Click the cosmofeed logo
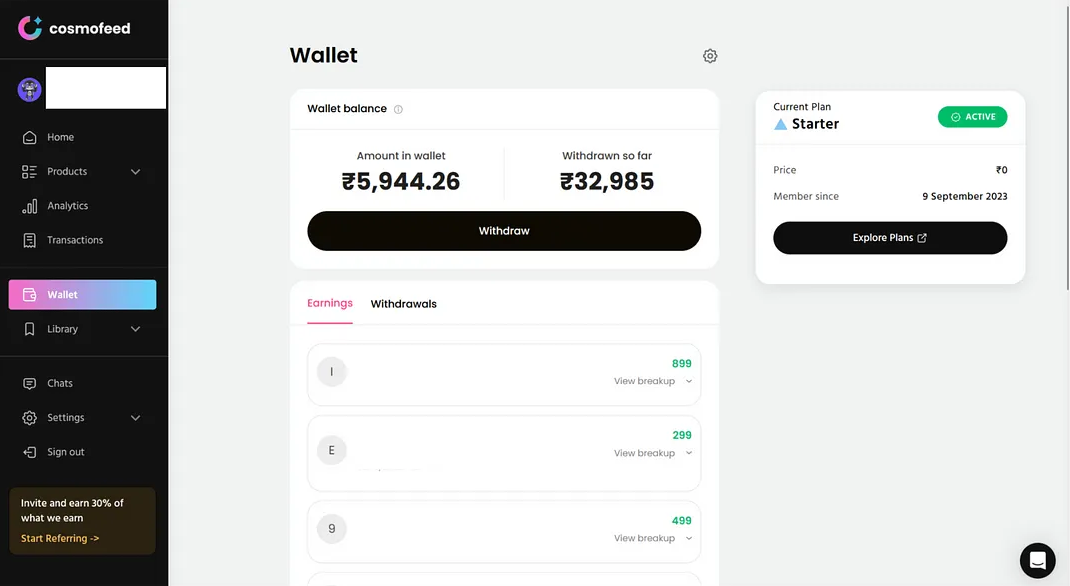 pos(74,28)
